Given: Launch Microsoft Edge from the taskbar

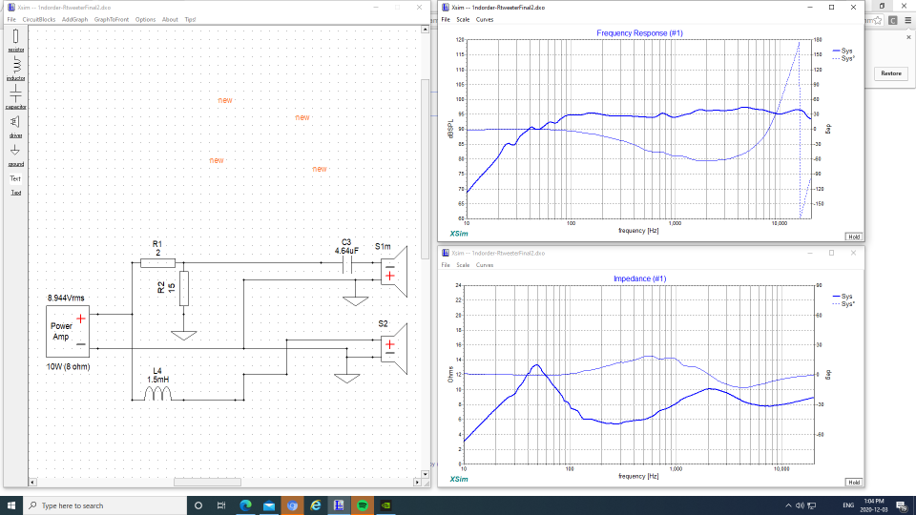Looking at the screenshot, I should tap(245, 505).
